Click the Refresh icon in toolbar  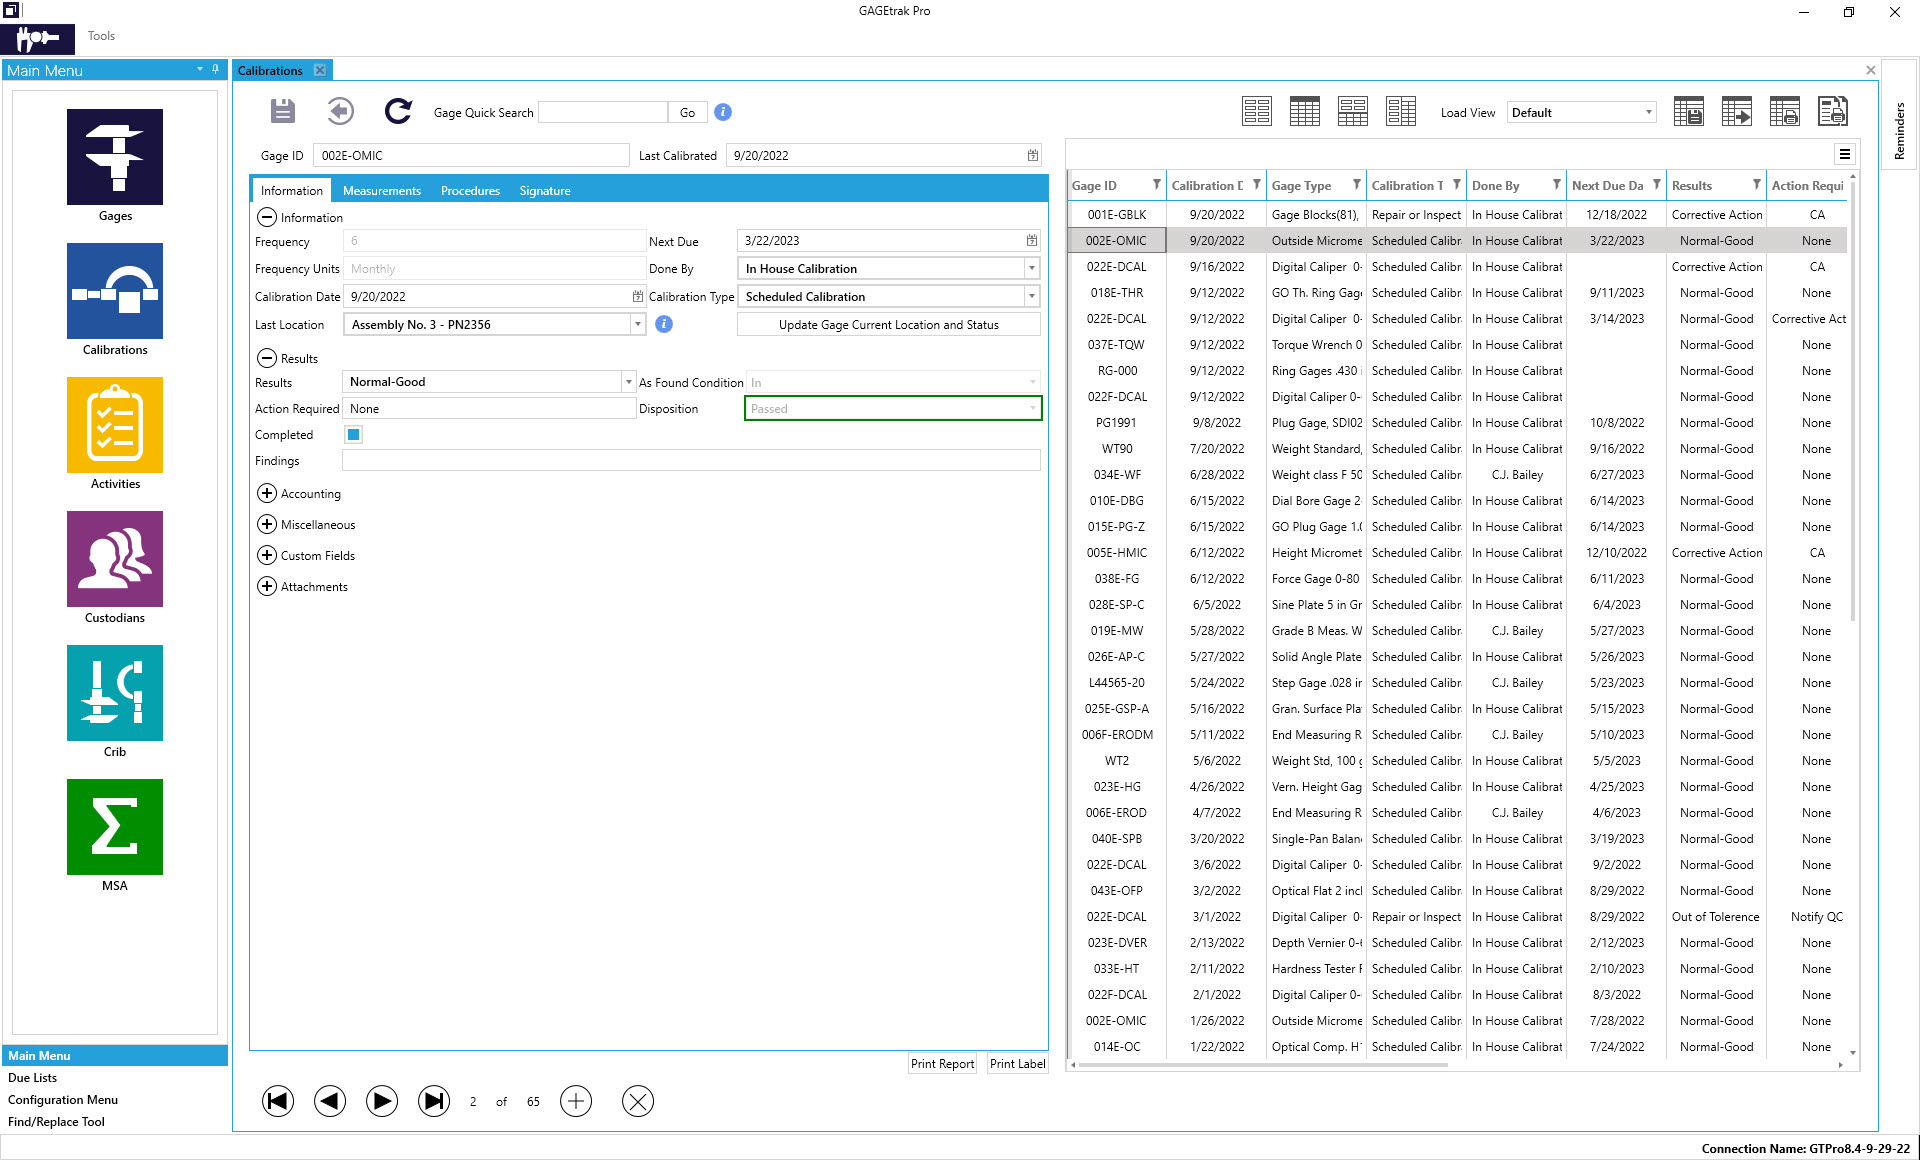click(x=398, y=111)
